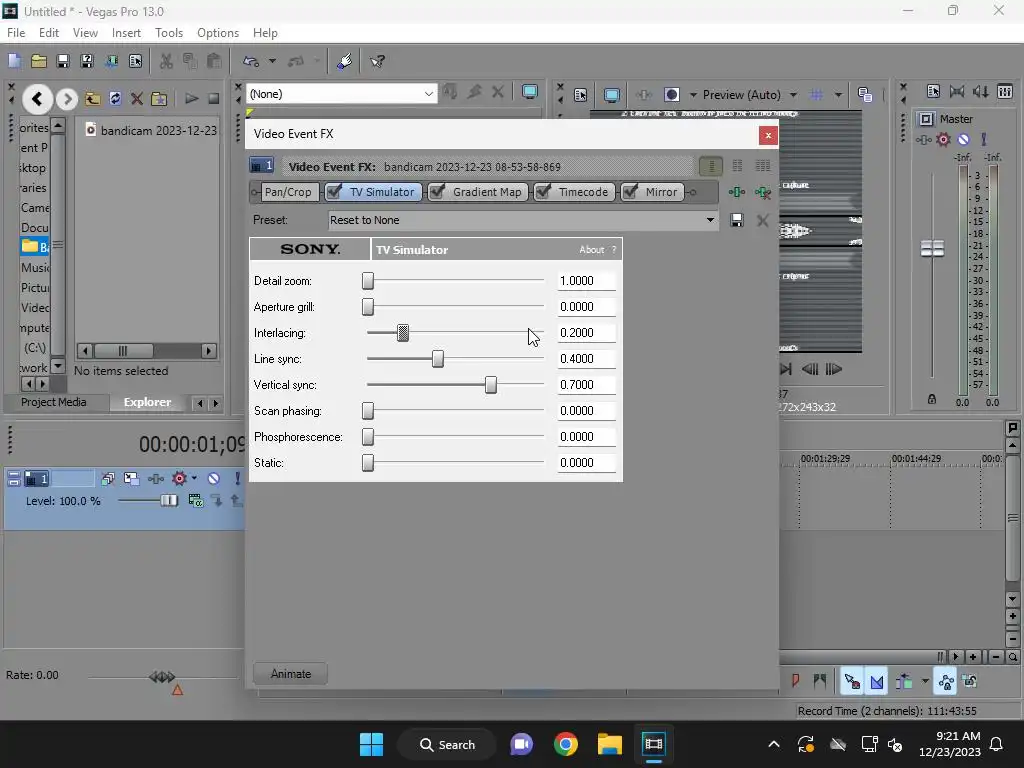This screenshot has height=768, width=1024.
Task: Switch to the Explorer tab
Action: (148, 402)
